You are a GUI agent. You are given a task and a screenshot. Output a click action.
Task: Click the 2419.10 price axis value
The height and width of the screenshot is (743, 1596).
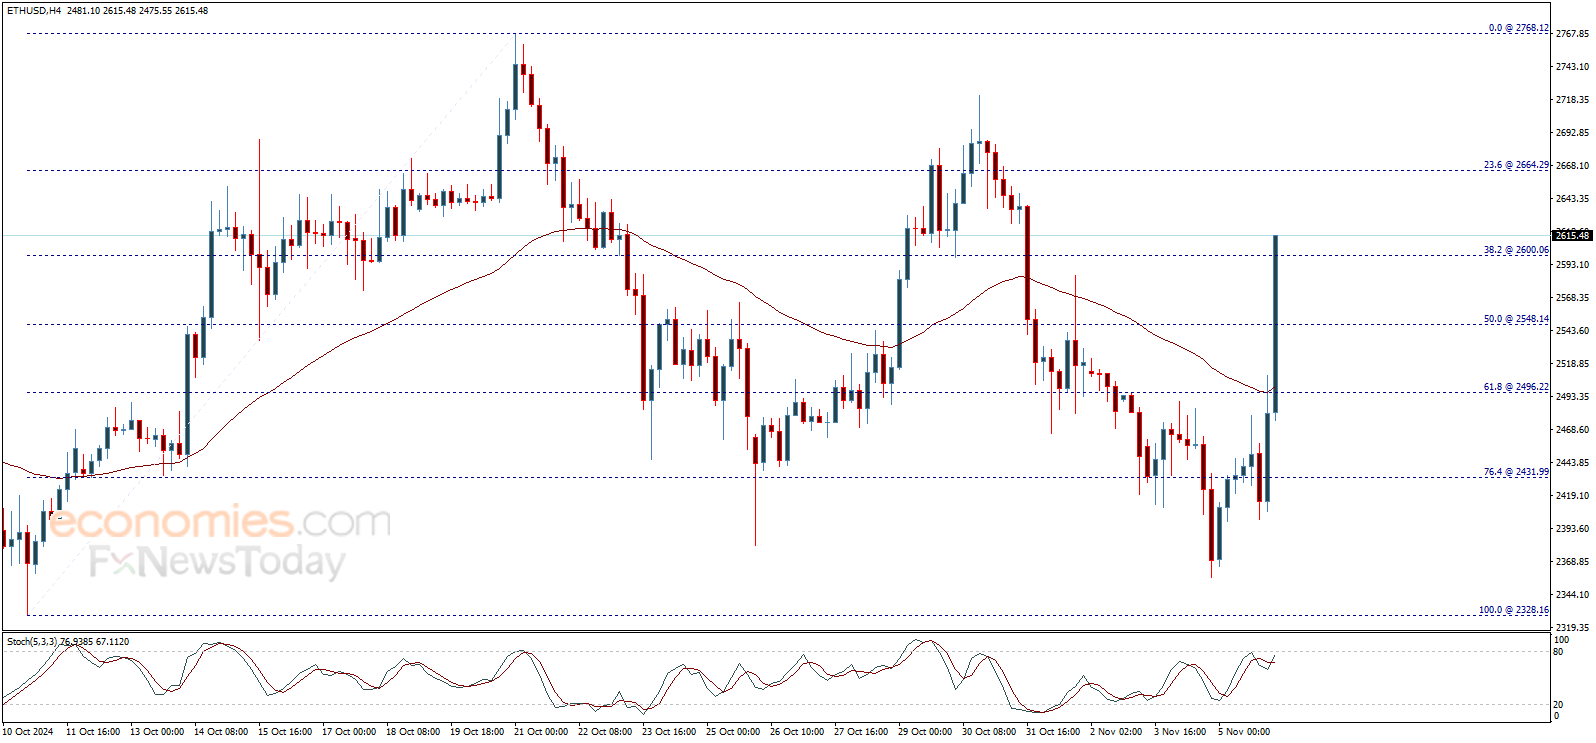tap(1572, 496)
